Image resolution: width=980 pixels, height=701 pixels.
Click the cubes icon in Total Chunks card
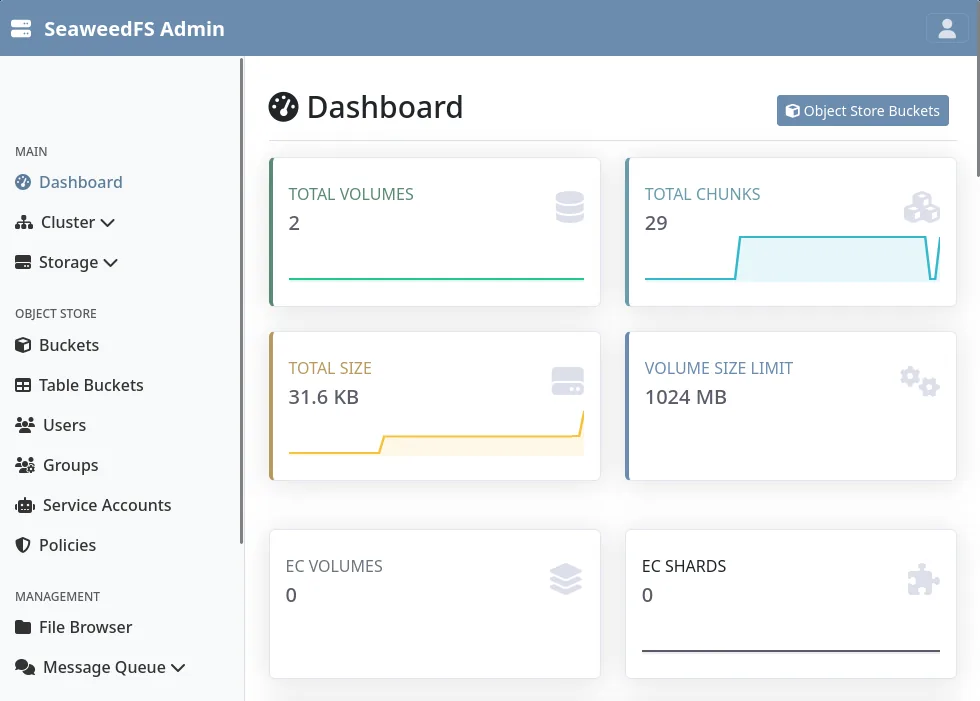pos(922,207)
